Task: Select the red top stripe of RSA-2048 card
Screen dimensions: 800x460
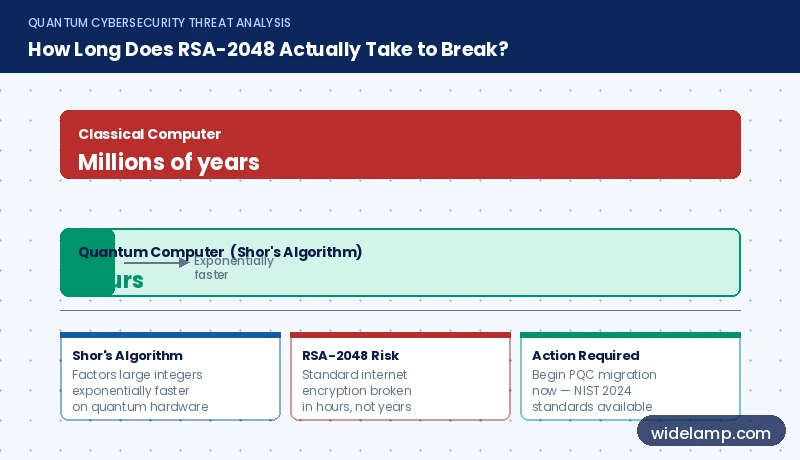Action: tap(401, 335)
